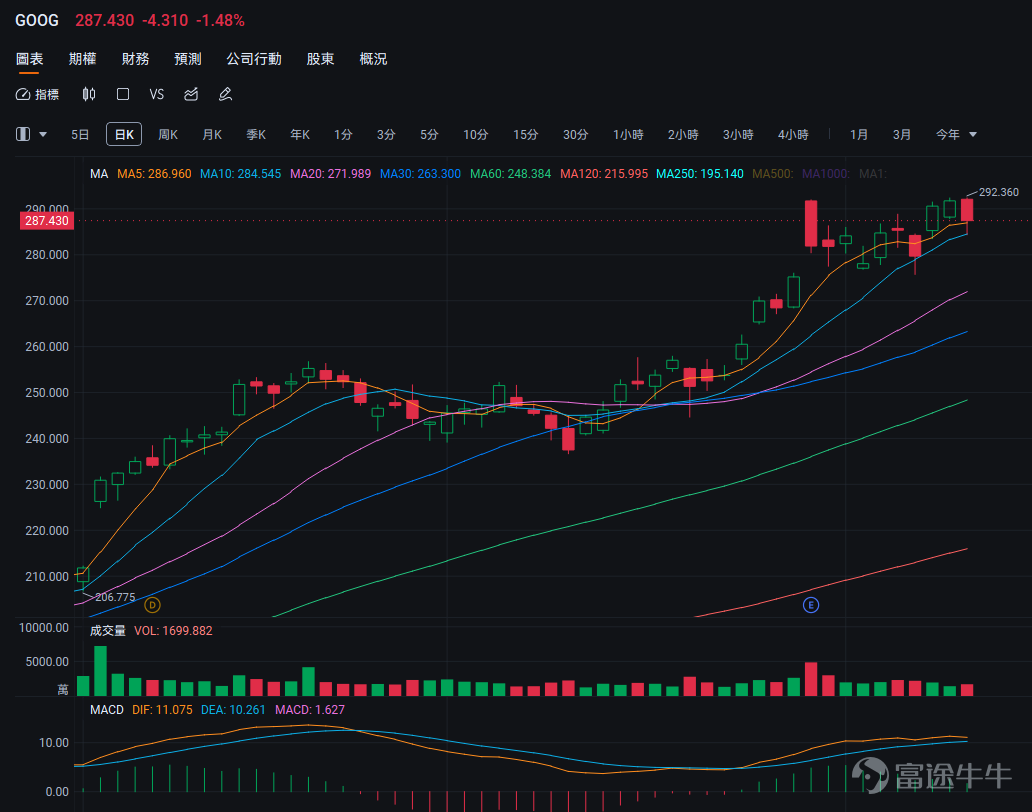Select the square rectangle tool icon
Image resolution: width=1032 pixels, height=812 pixels.
122,95
